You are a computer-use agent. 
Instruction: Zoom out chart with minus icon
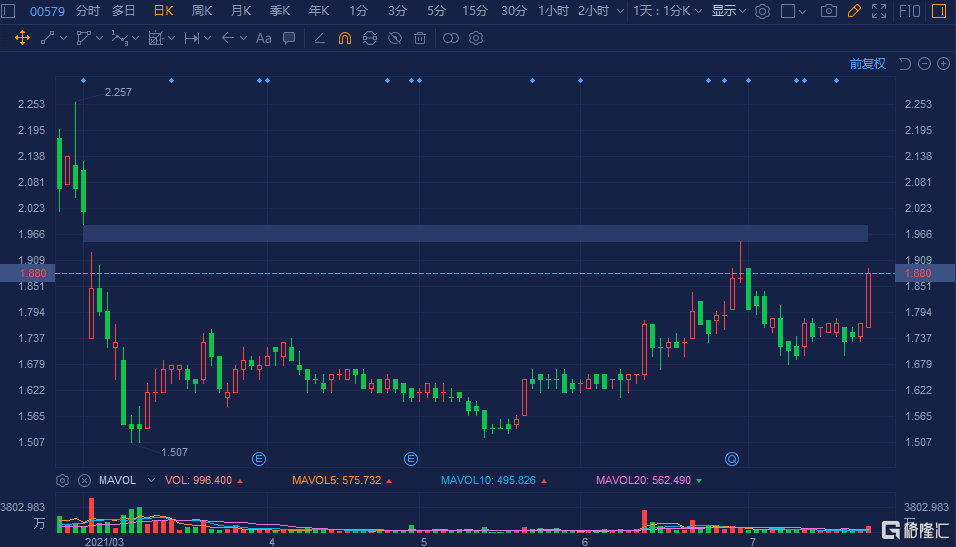925,64
